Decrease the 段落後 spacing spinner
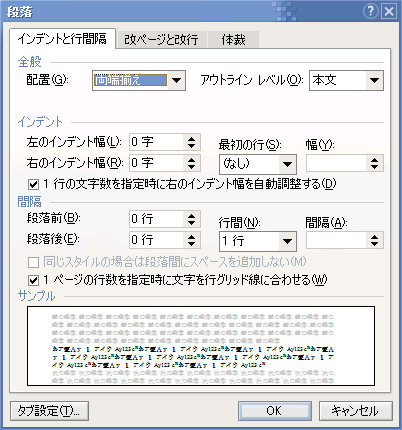Screen dimensions: 402x430 [x=191, y=244]
